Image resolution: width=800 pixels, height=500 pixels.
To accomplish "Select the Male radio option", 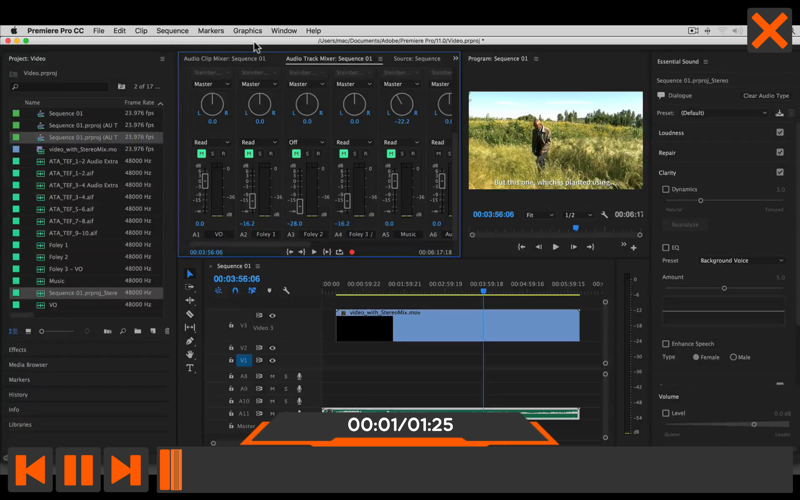I will click(733, 357).
